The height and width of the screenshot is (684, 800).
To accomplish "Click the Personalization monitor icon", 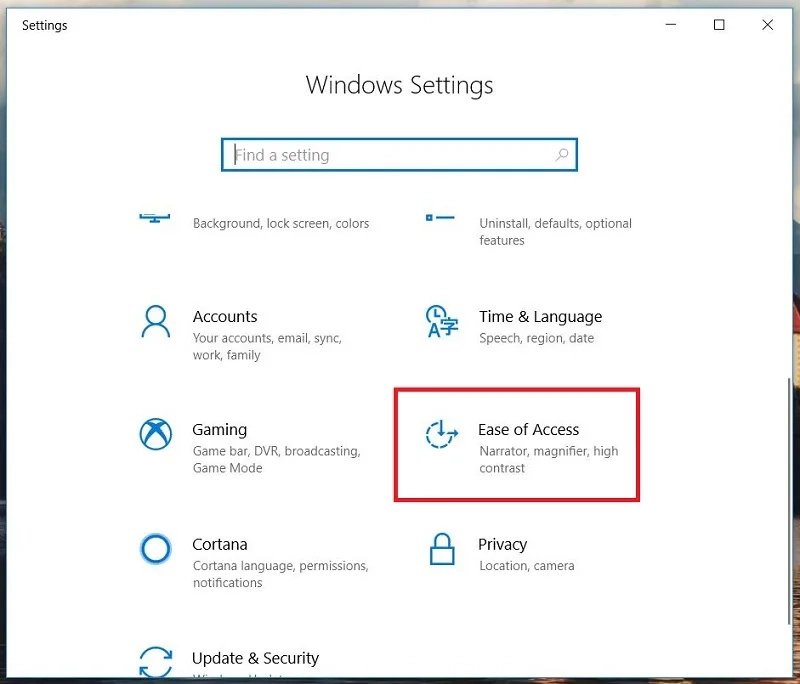I will pos(155,218).
